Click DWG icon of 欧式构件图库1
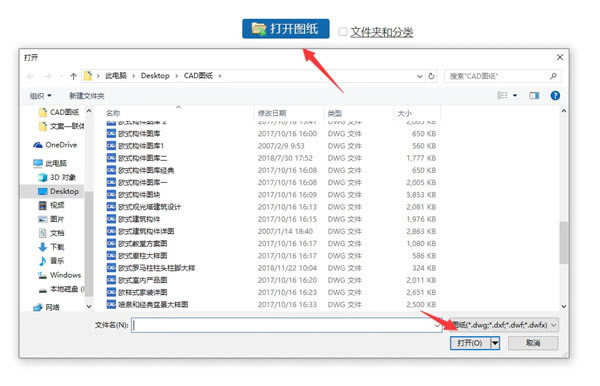This screenshot has height=386, width=600. coord(111,146)
